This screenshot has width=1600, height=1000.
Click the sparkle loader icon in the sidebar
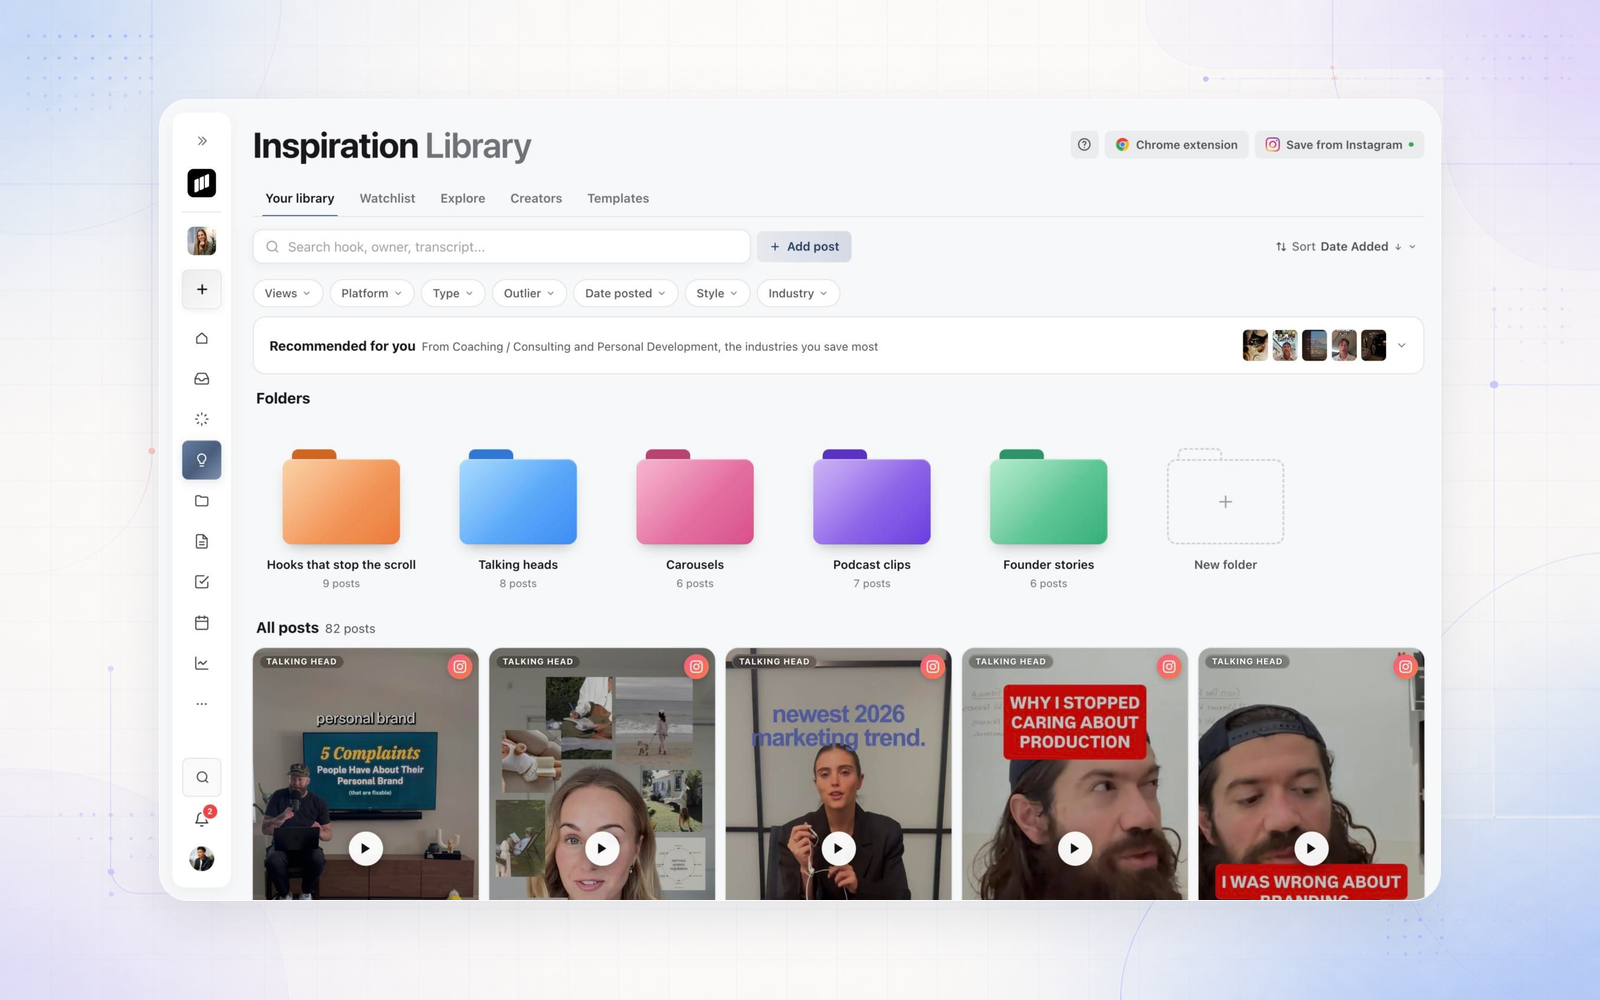click(202, 419)
